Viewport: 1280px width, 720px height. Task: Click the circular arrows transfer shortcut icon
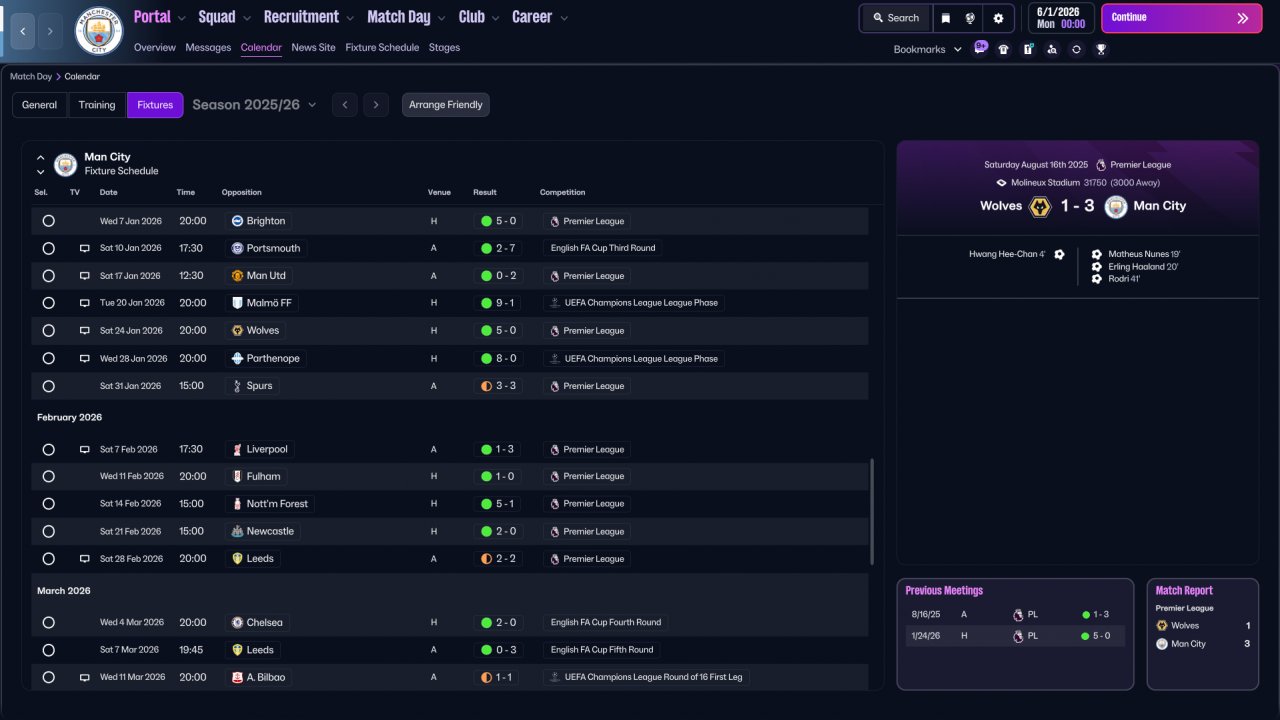[1076, 49]
